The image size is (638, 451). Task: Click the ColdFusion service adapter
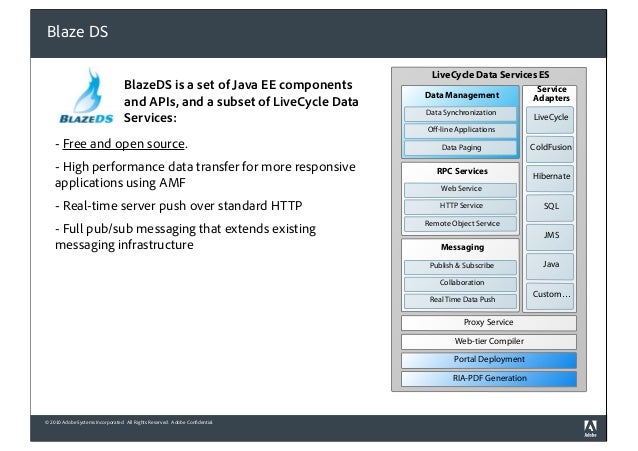point(550,149)
